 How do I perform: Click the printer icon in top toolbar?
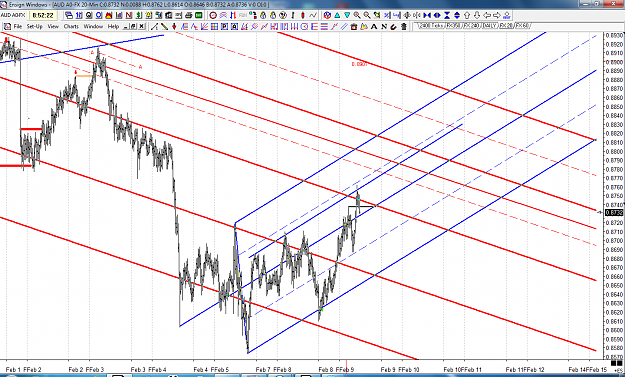[x=188, y=15]
